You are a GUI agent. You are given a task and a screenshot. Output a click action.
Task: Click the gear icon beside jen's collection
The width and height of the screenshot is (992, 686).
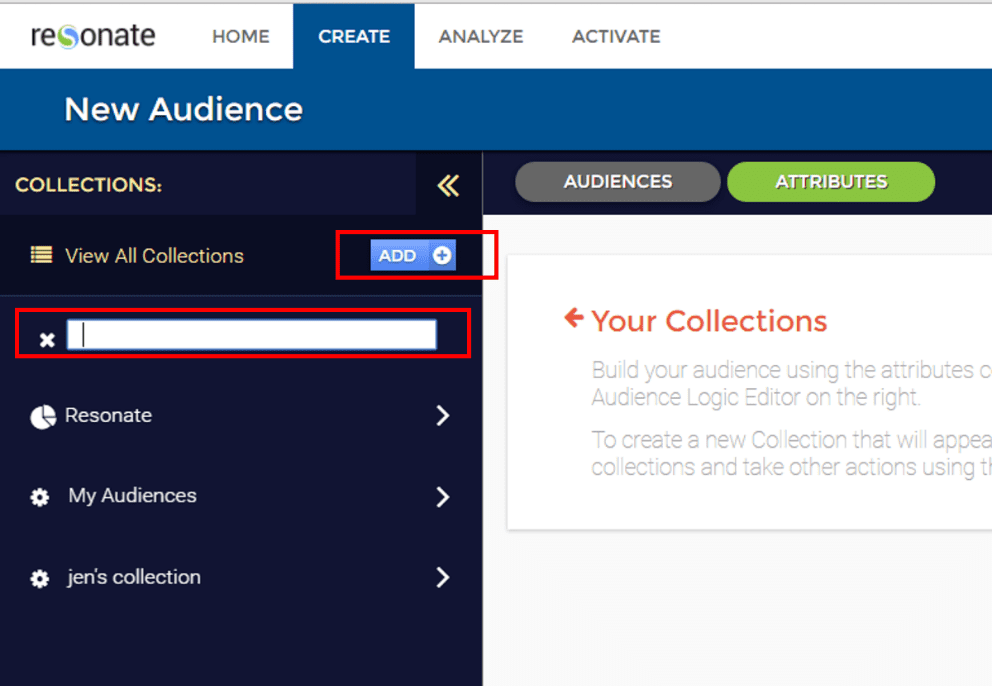click(40, 578)
